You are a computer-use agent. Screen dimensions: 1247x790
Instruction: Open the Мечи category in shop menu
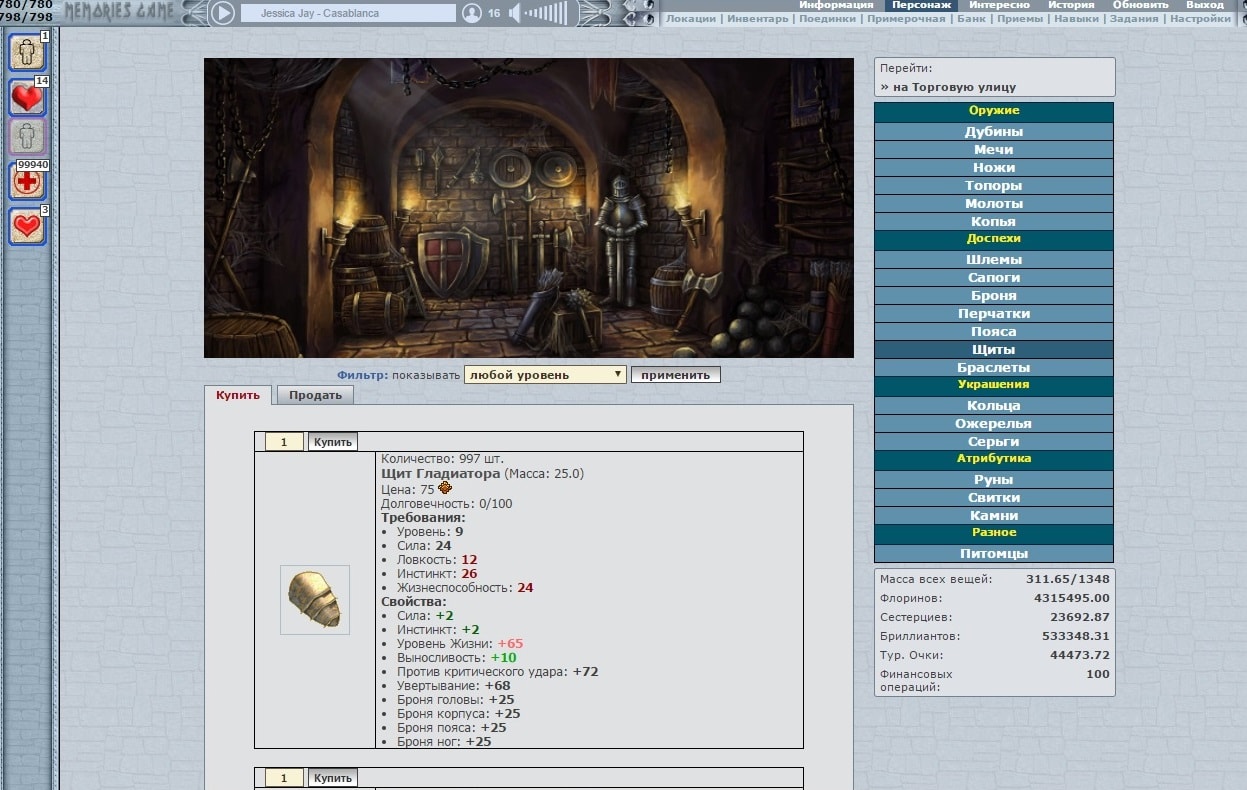(x=993, y=150)
